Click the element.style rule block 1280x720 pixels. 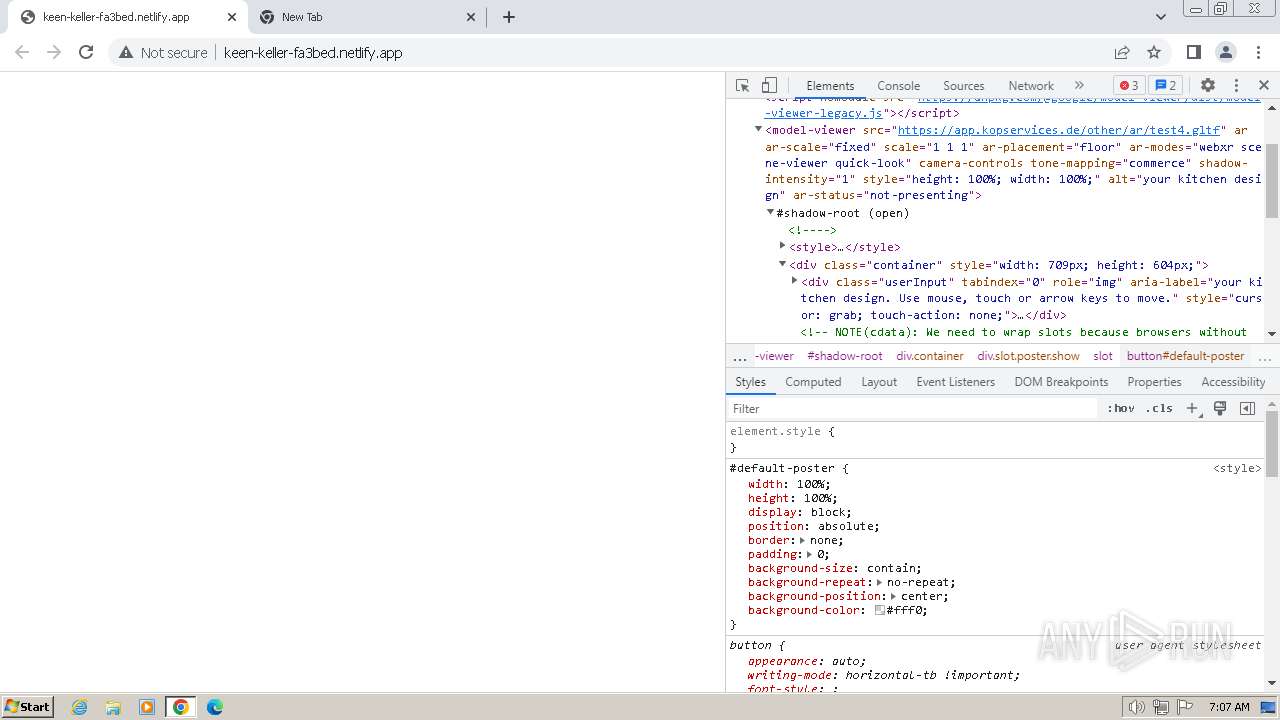(995, 439)
